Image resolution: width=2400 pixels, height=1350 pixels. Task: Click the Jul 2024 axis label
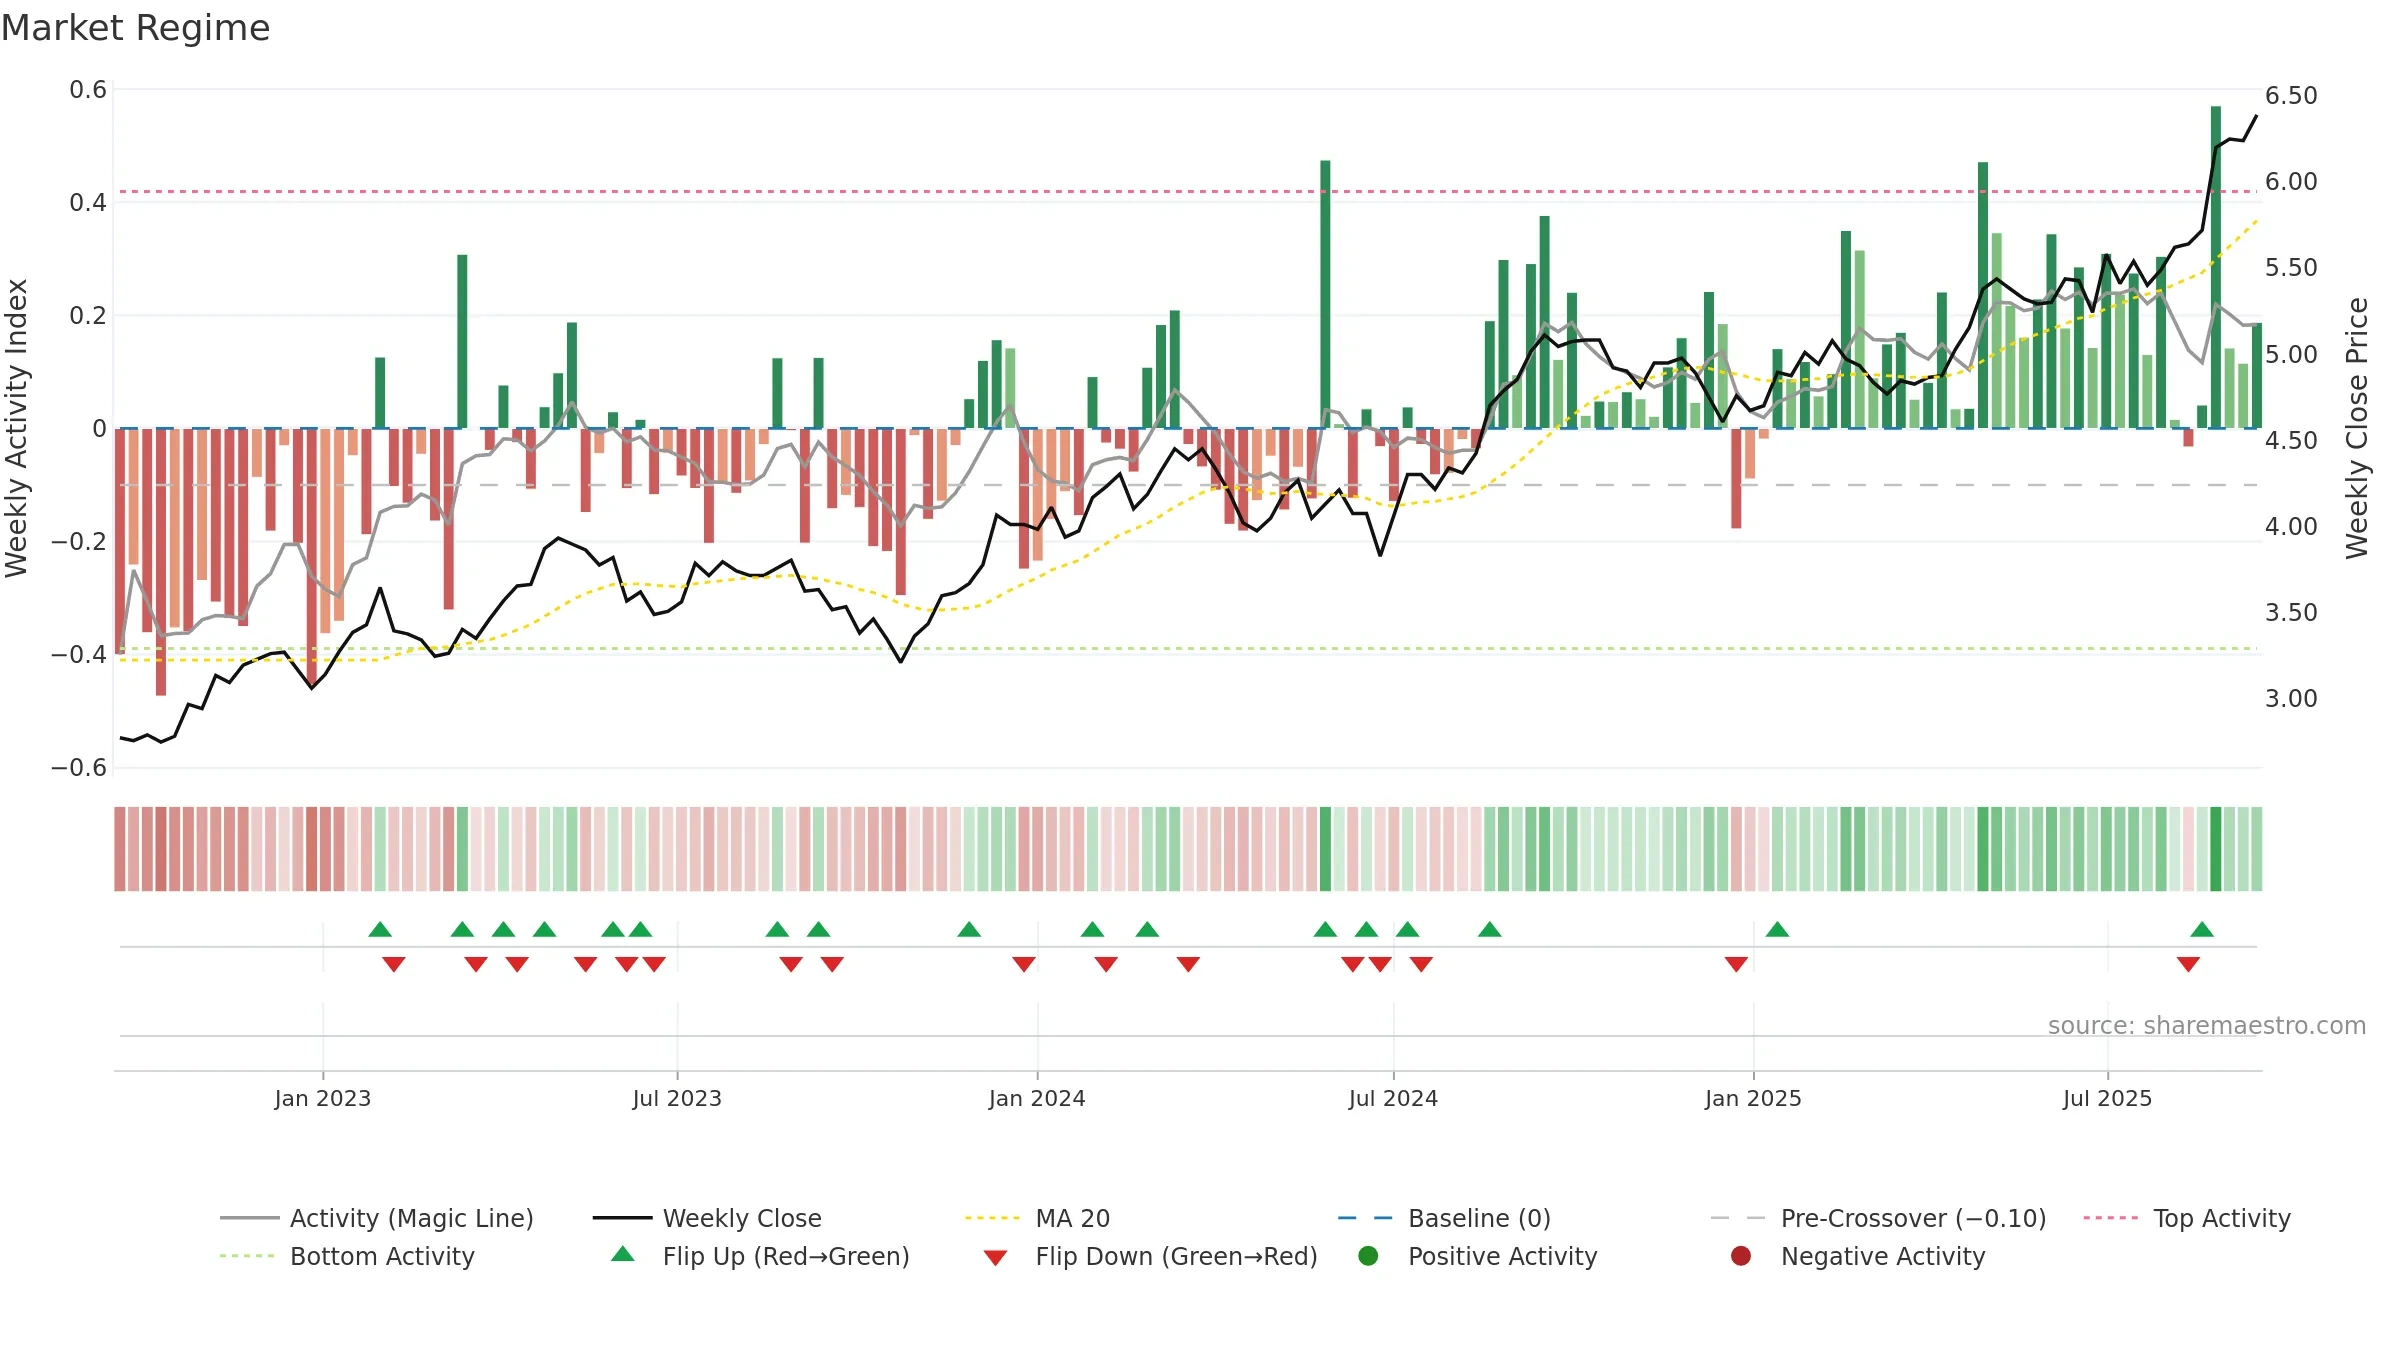click(1393, 1098)
